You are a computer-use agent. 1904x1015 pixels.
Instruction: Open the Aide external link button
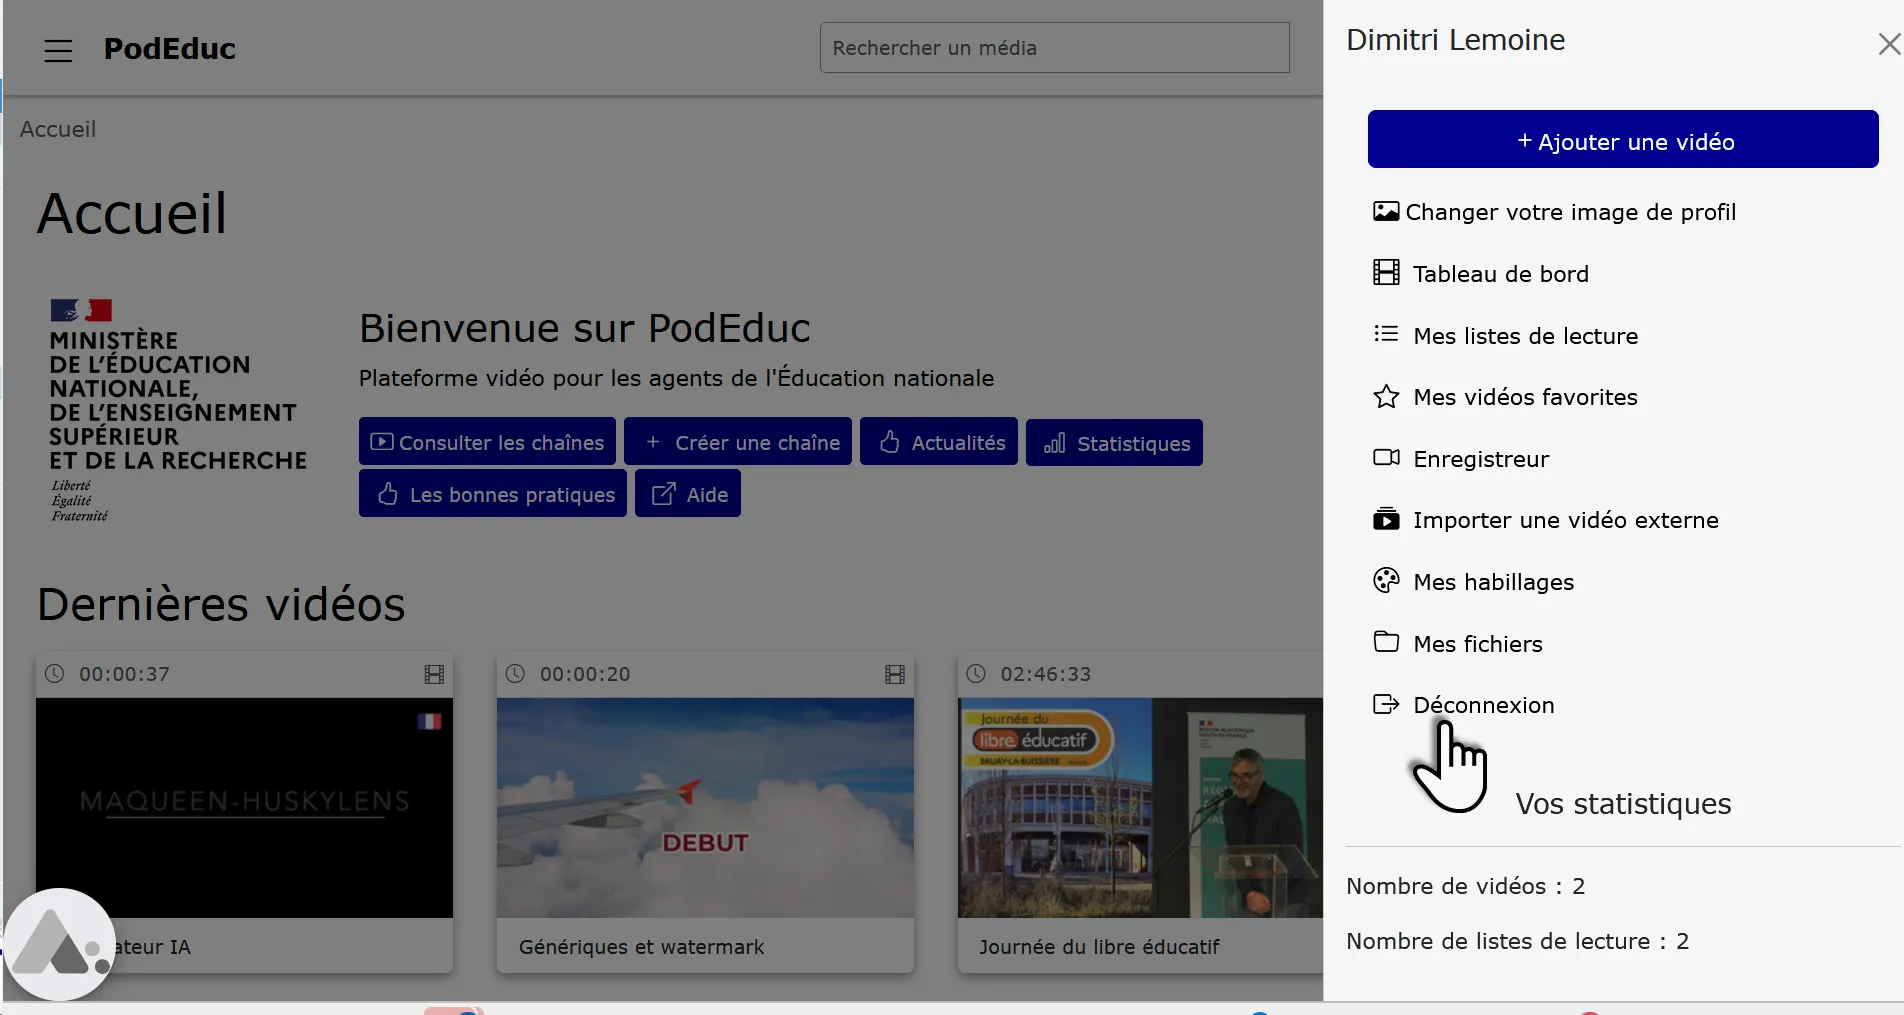[688, 494]
